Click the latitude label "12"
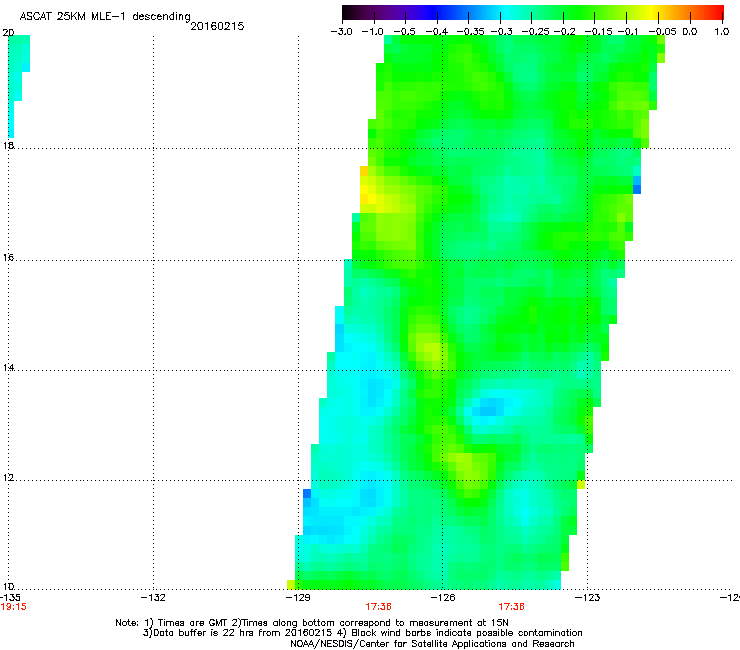 [x=8, y=478]
